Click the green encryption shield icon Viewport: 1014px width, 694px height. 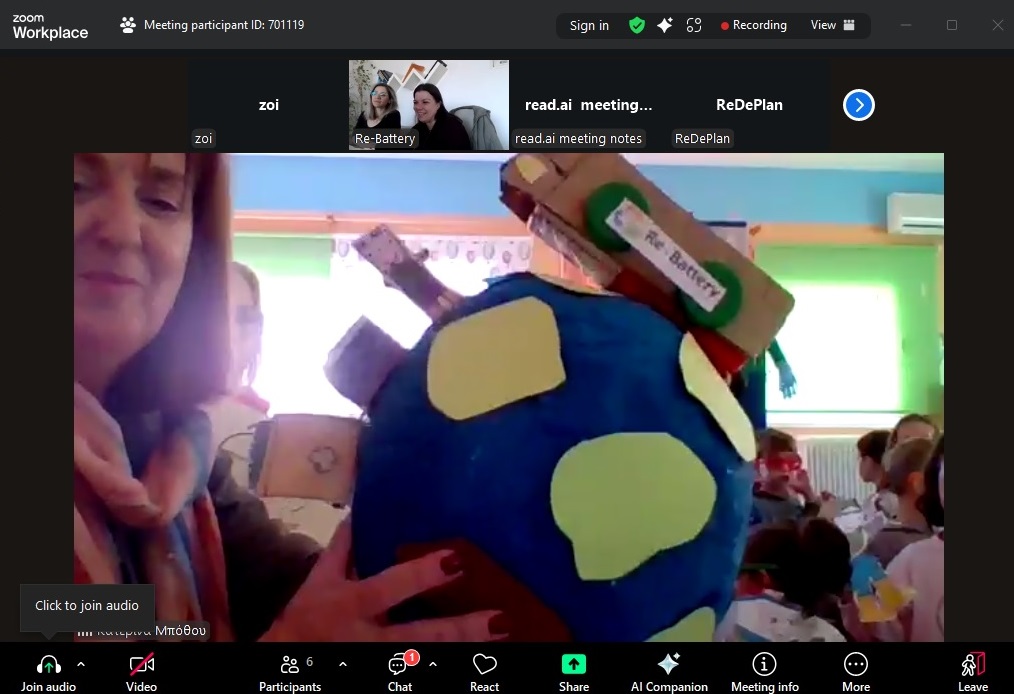click(637, 26)
